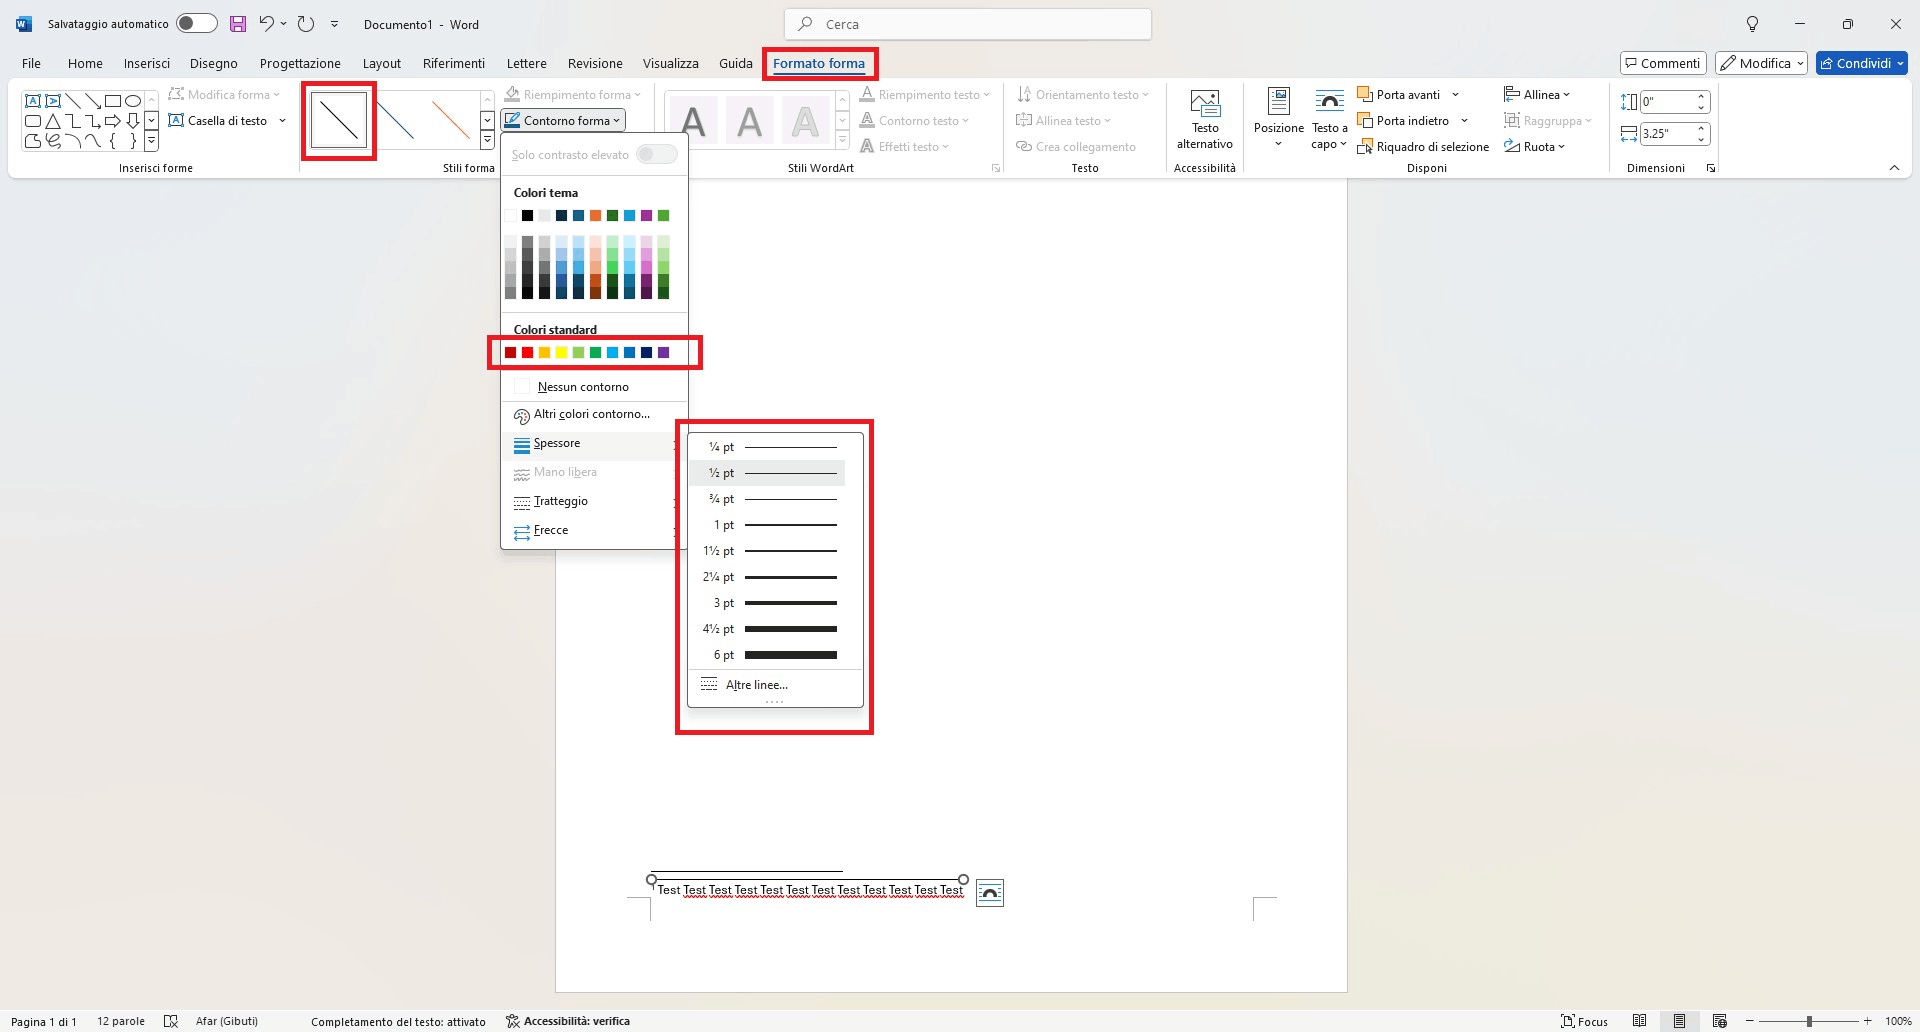Expand the shape styles gallery
This screenshot has width=1920, height=1032.
(487, 142)
